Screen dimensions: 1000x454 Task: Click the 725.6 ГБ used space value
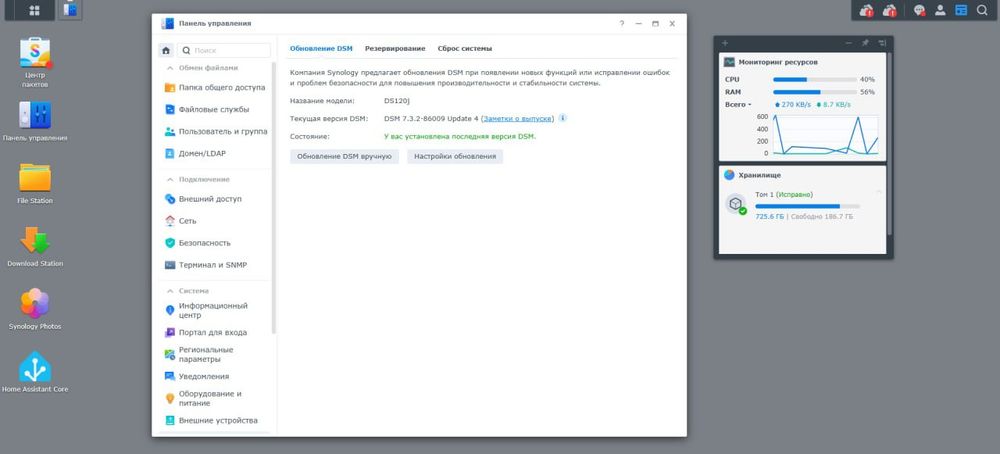tap(769, 217)
